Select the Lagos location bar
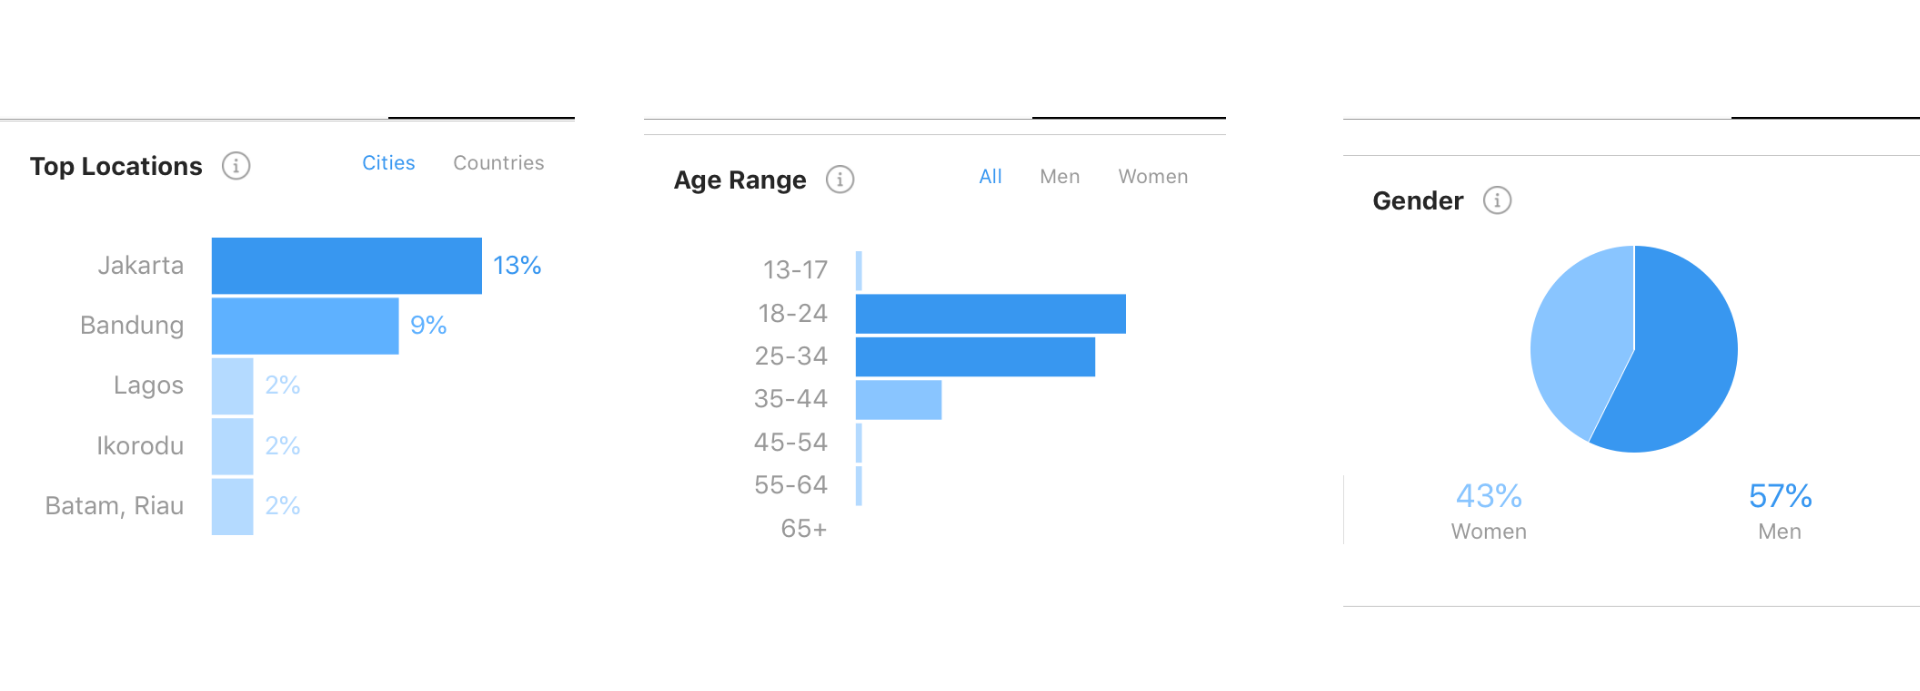 (x=232, y=386)
